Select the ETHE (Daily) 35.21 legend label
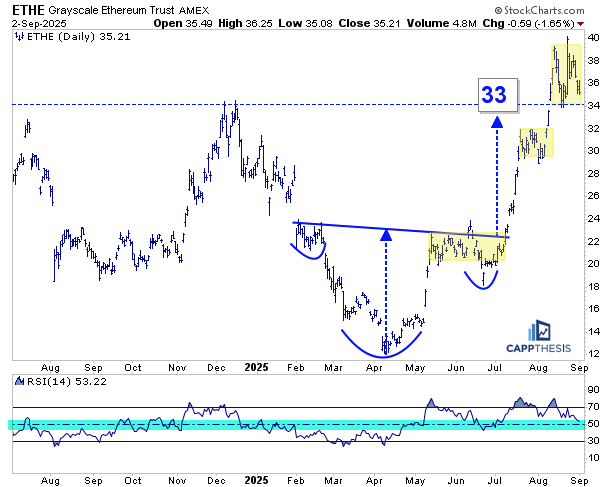The width and height of the screenshot is (607, 487). coord(67,36)
